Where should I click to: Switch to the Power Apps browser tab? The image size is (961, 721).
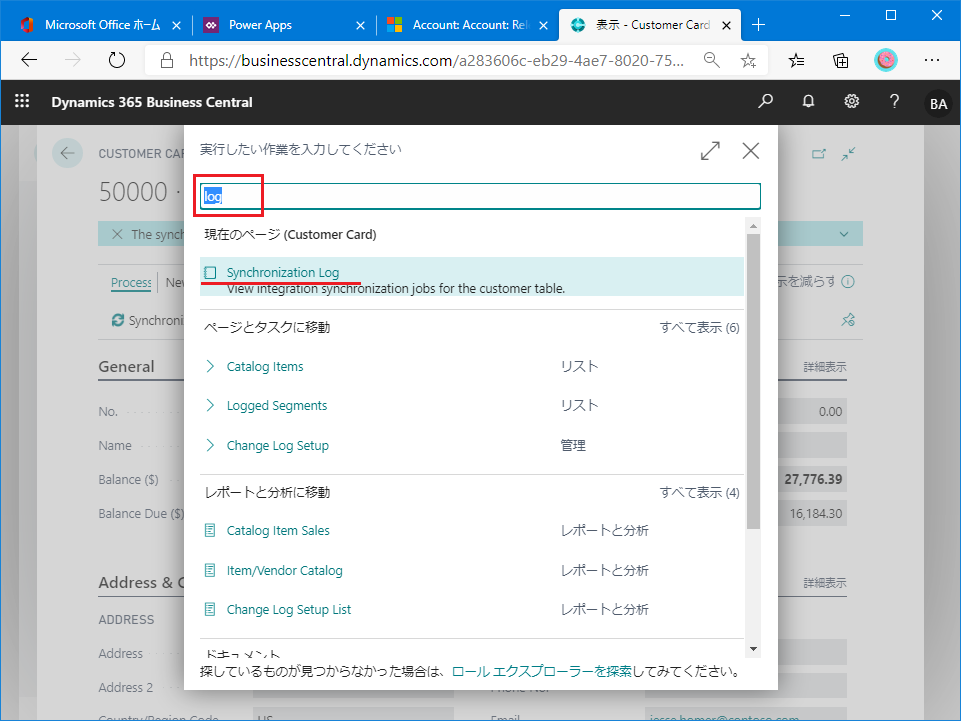pyautogui.click(x=260, y=25)
